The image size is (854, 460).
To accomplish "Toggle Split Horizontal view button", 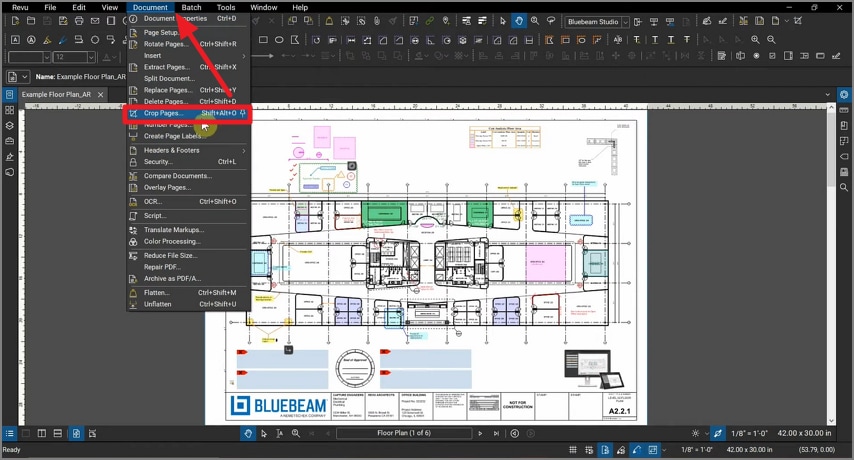I will click(x=58, y=433).
